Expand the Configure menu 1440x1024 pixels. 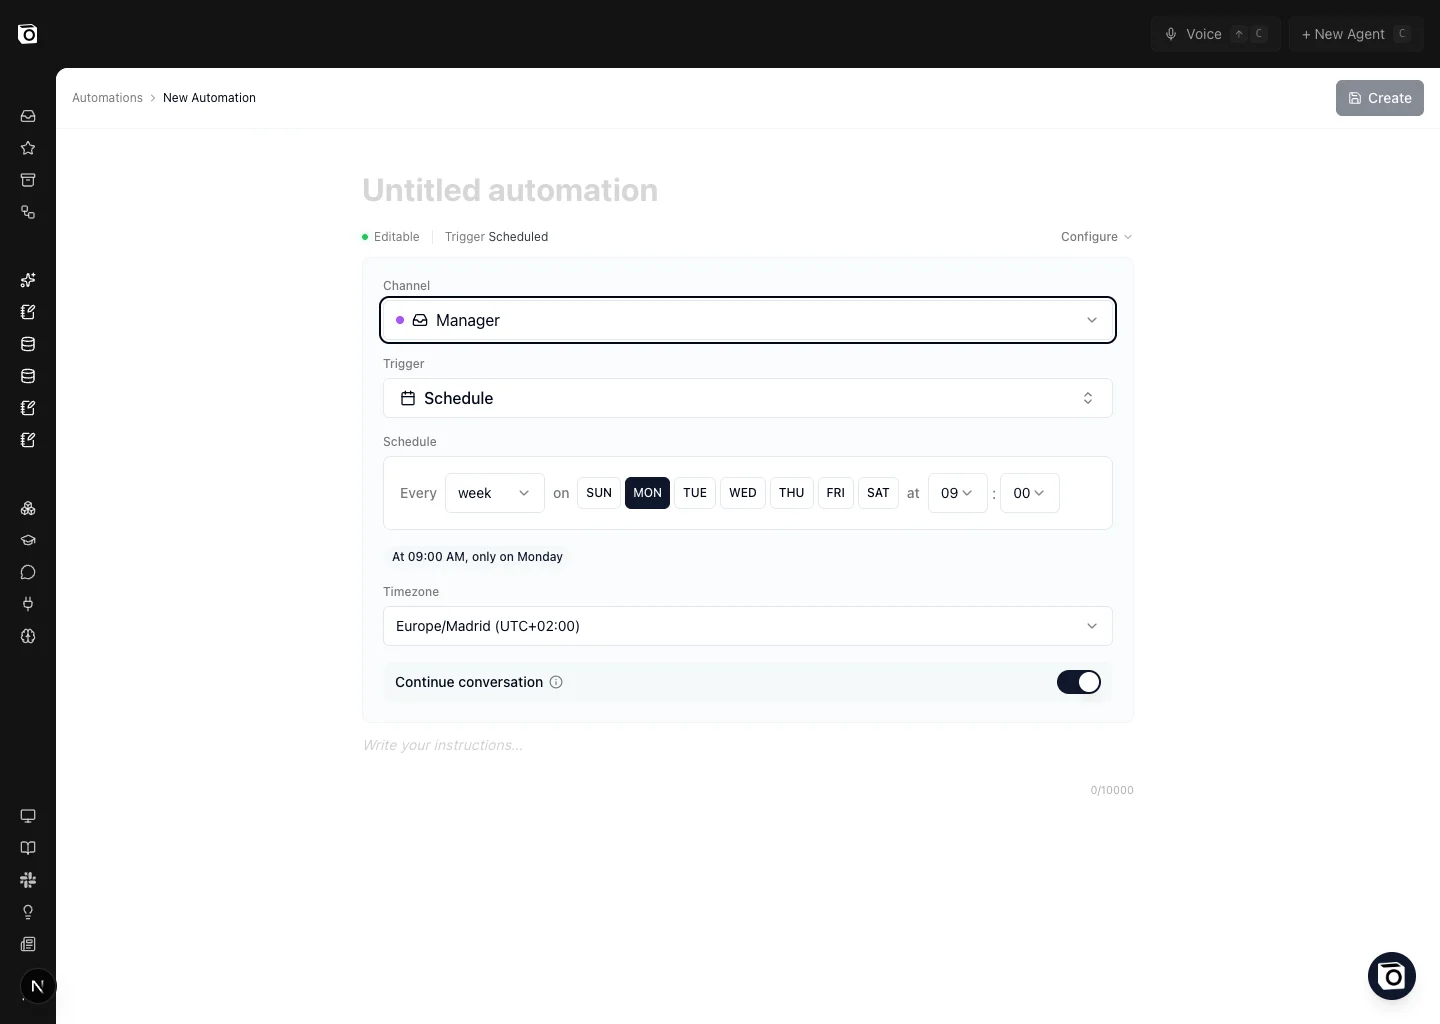point(1097,237)
